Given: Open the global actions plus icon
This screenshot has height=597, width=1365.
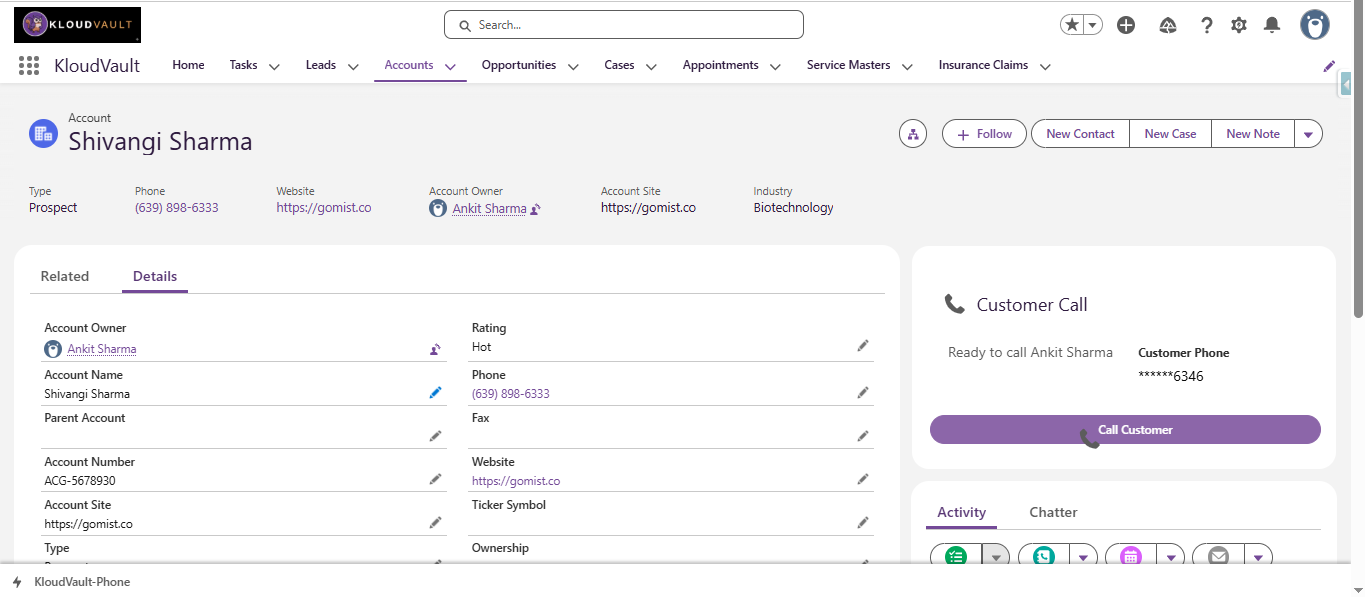Looking at the screenshot, I should 1126,25.
